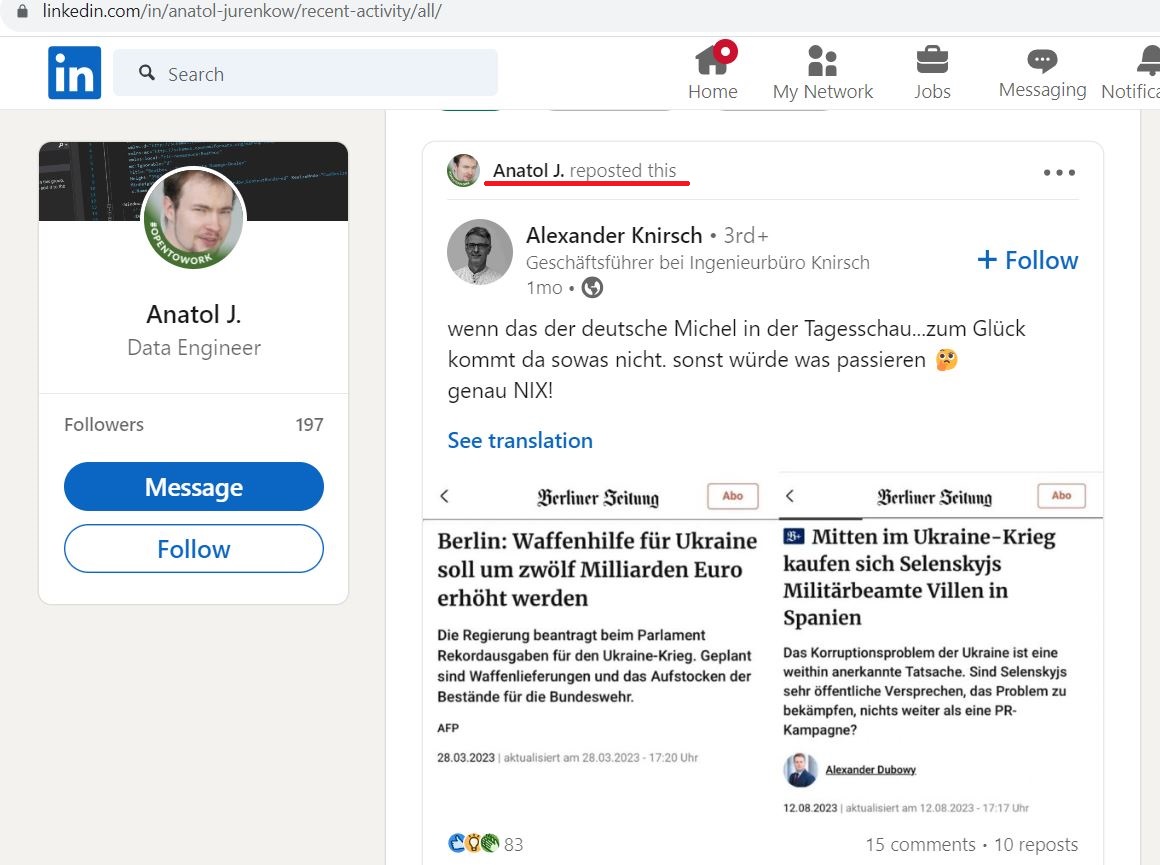
Task: Open Alexander Knirsch name link
Action: (x=614, y=235)
